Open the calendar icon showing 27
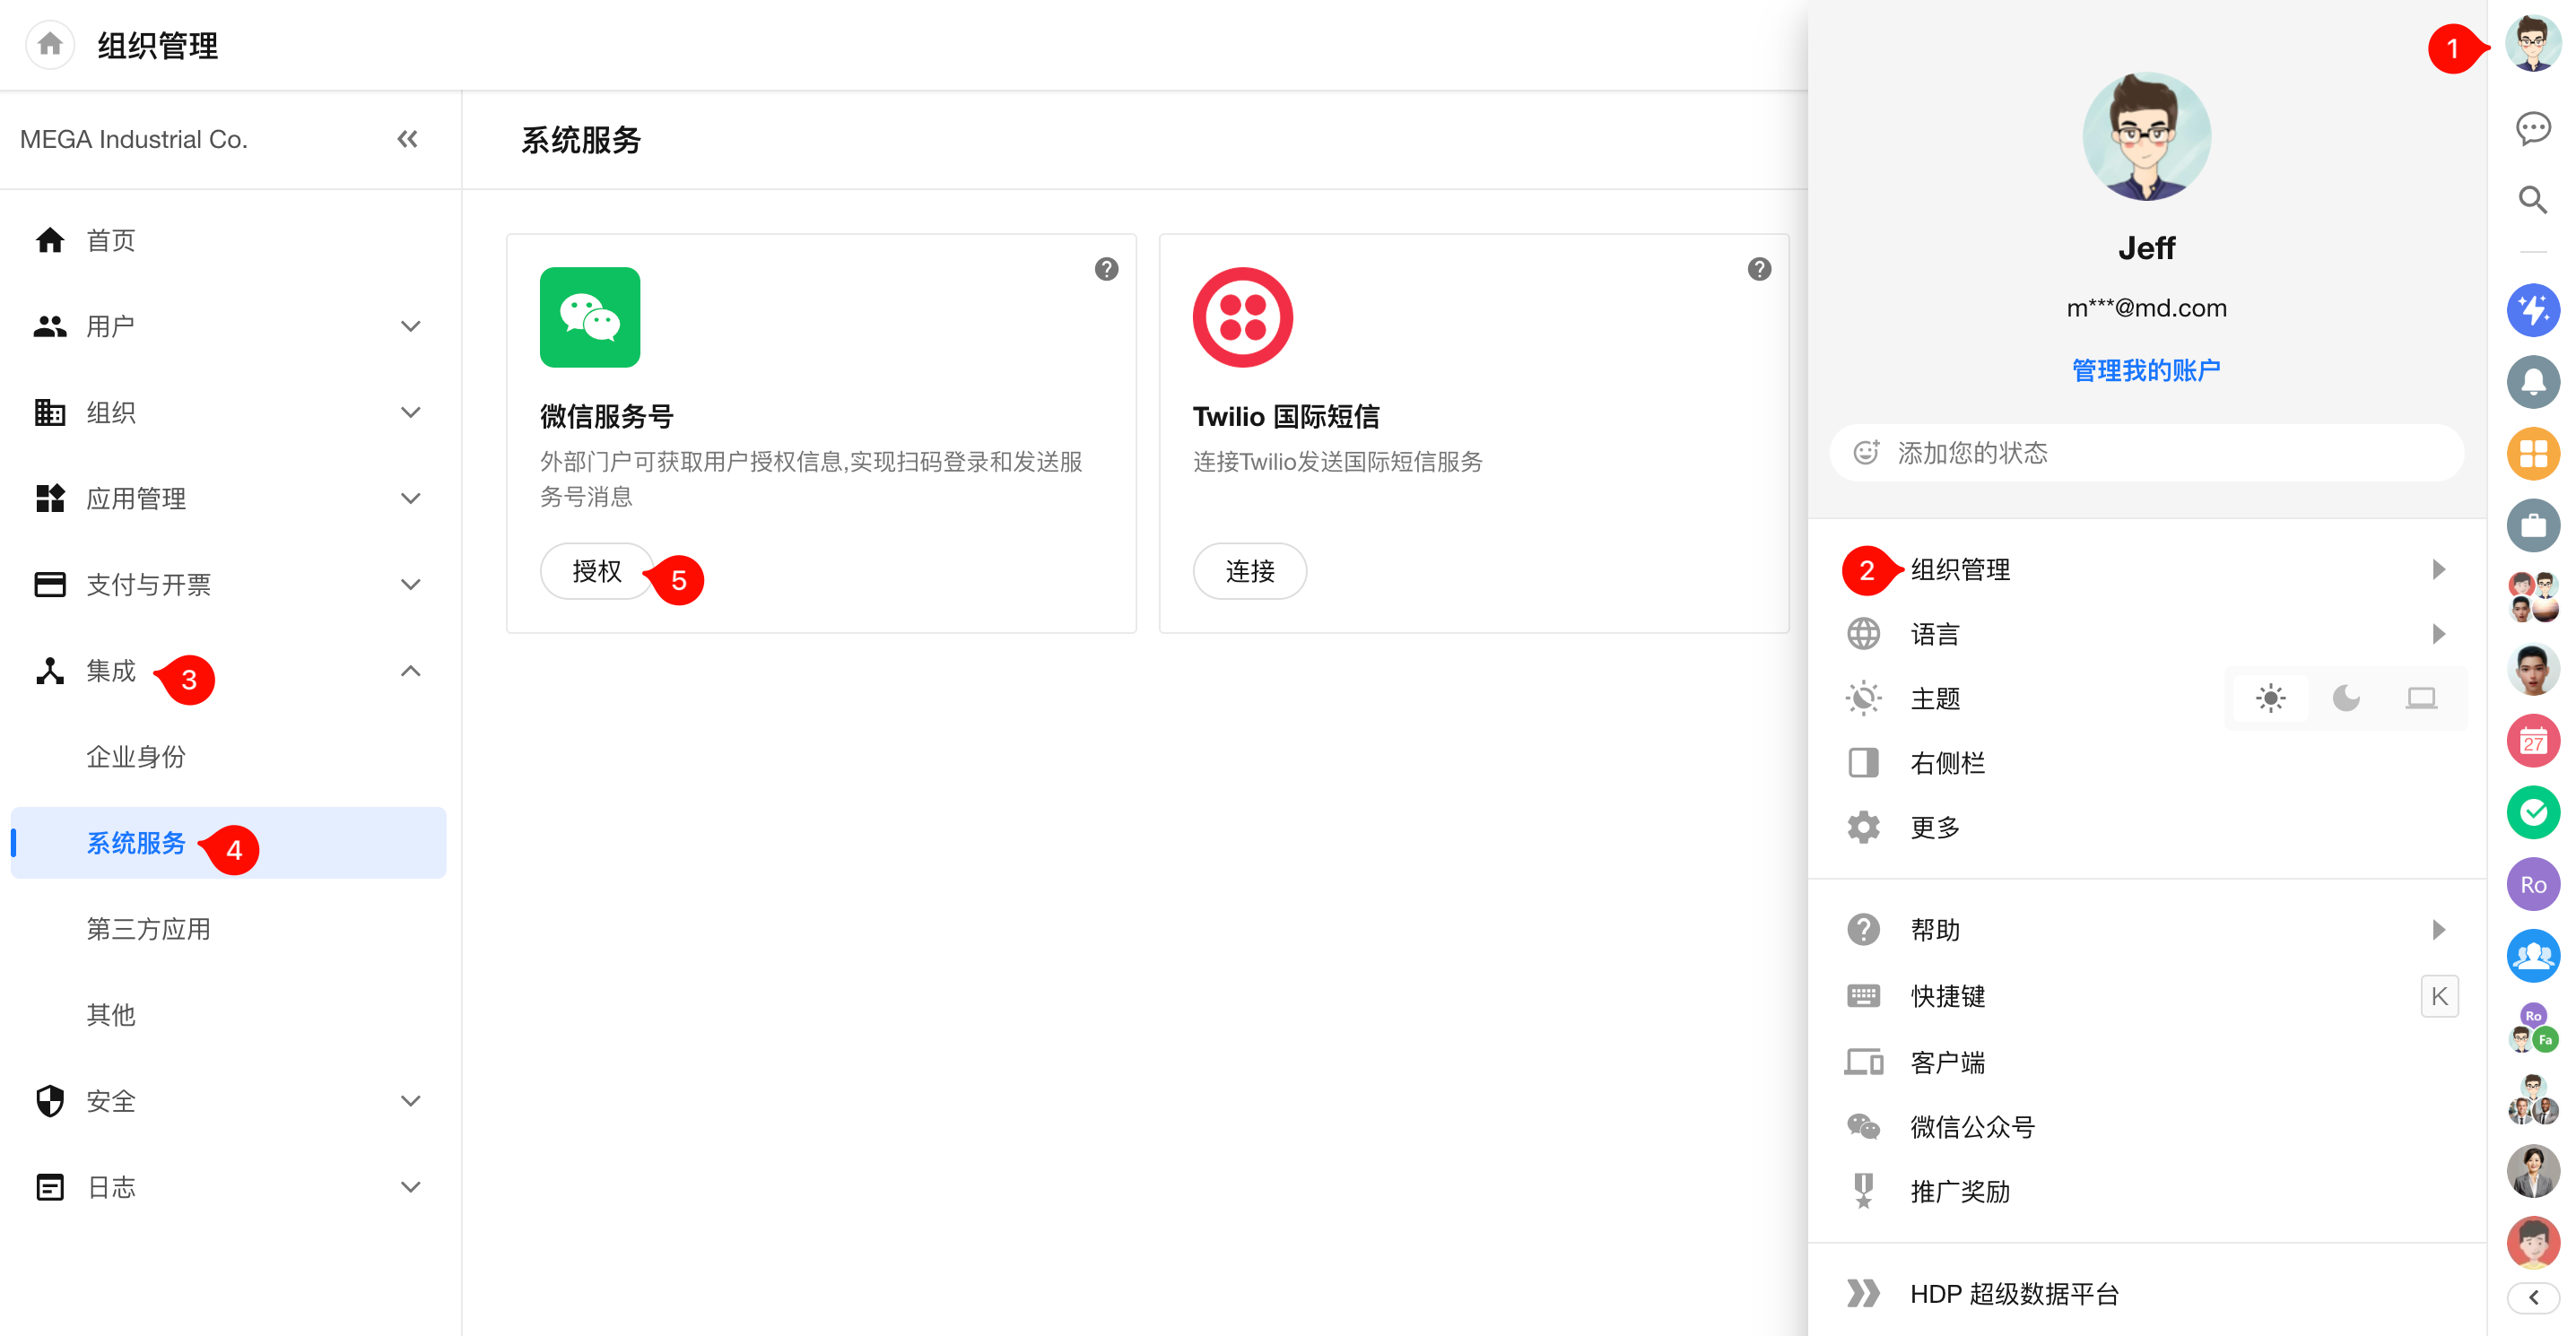2576x1336 pixels. click(x=2532, y=742)
